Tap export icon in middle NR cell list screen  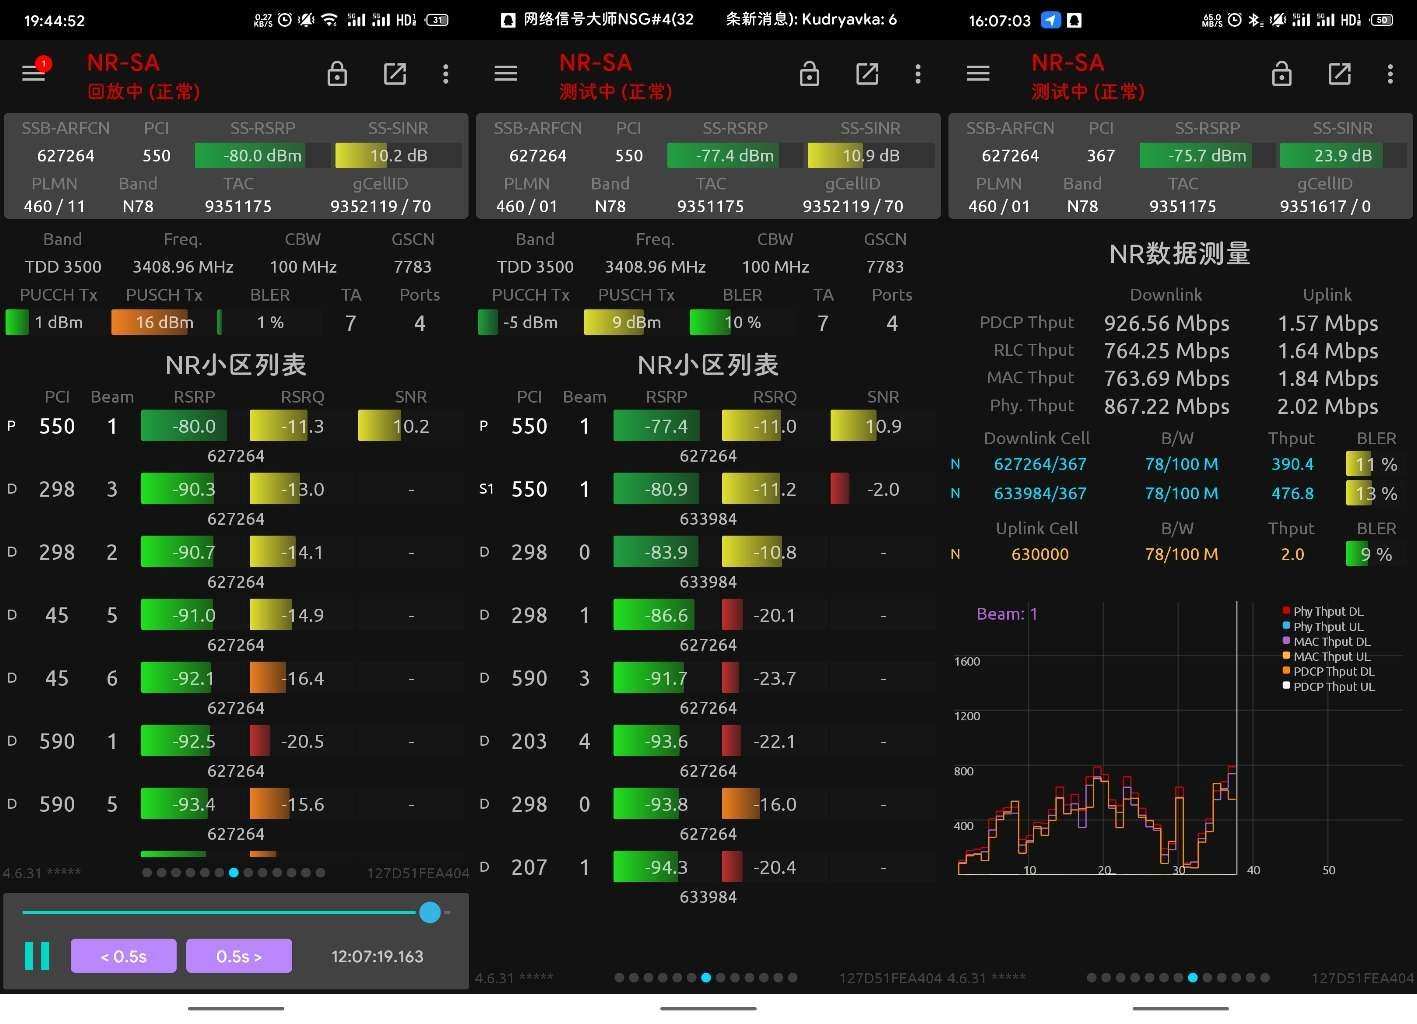[x=867, y=74]
